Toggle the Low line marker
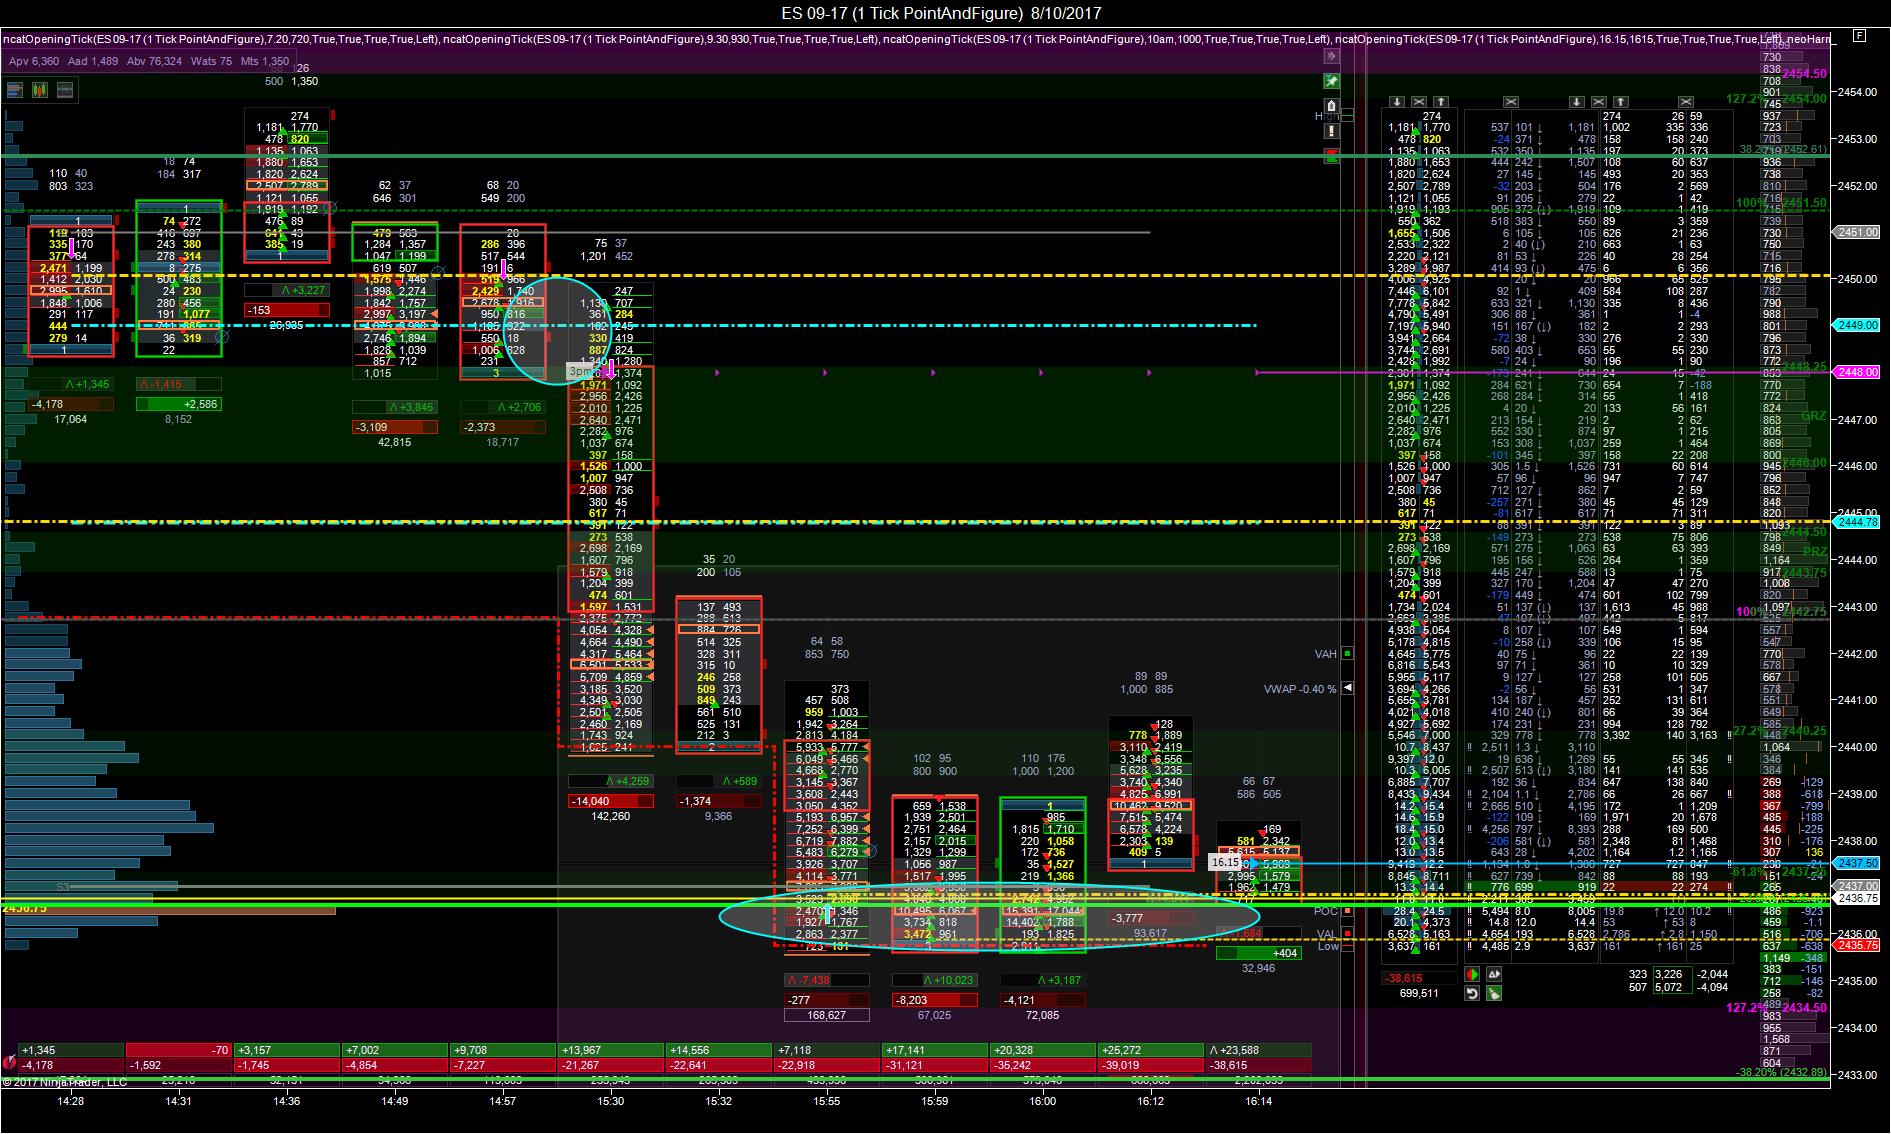Image resolution: width=1891 pixels, height=1134 pixels. pyautogui.click(x=1347, y=946)
